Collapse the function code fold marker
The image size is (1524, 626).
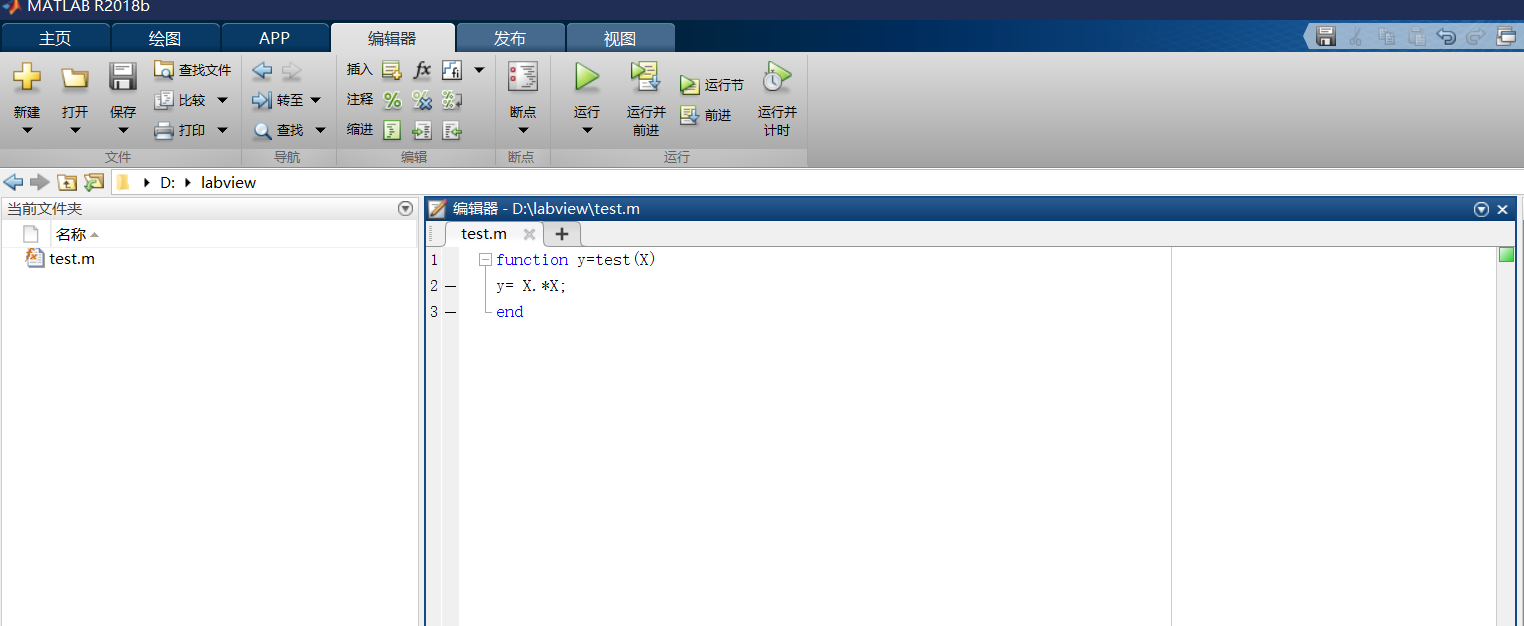(x=485, y=260)
